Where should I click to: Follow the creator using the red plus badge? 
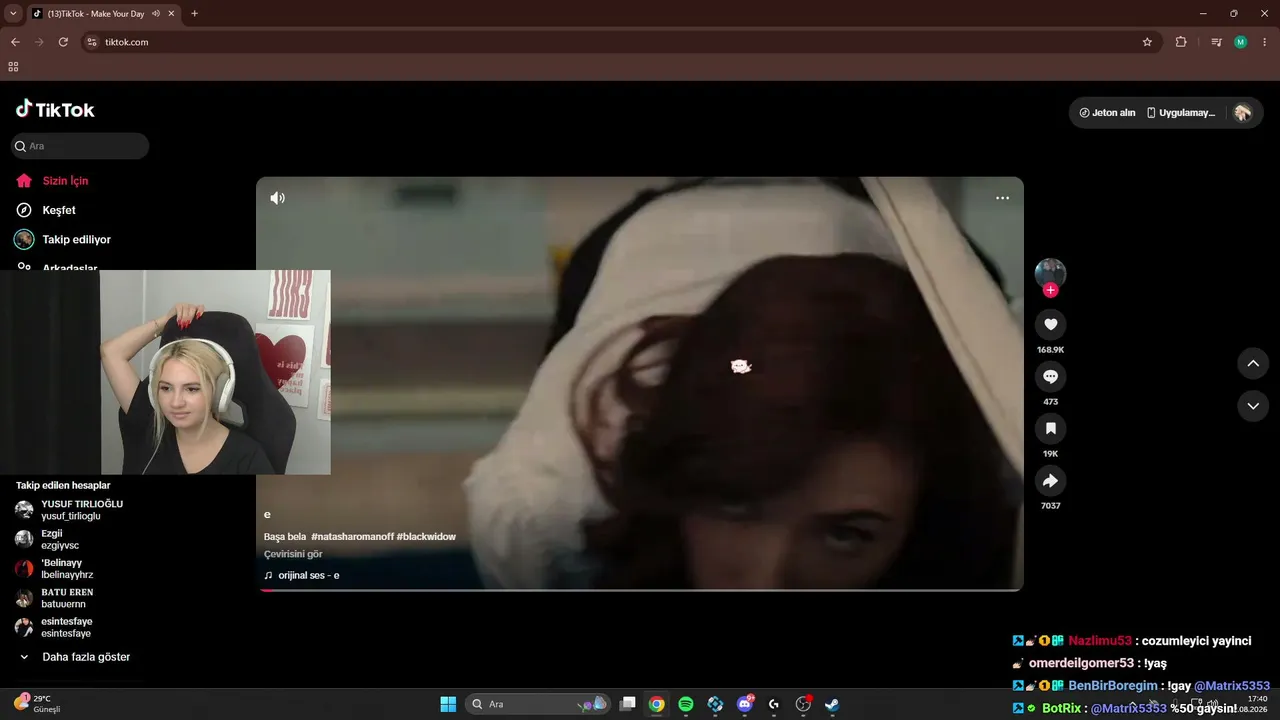[x=1050, y=290]
